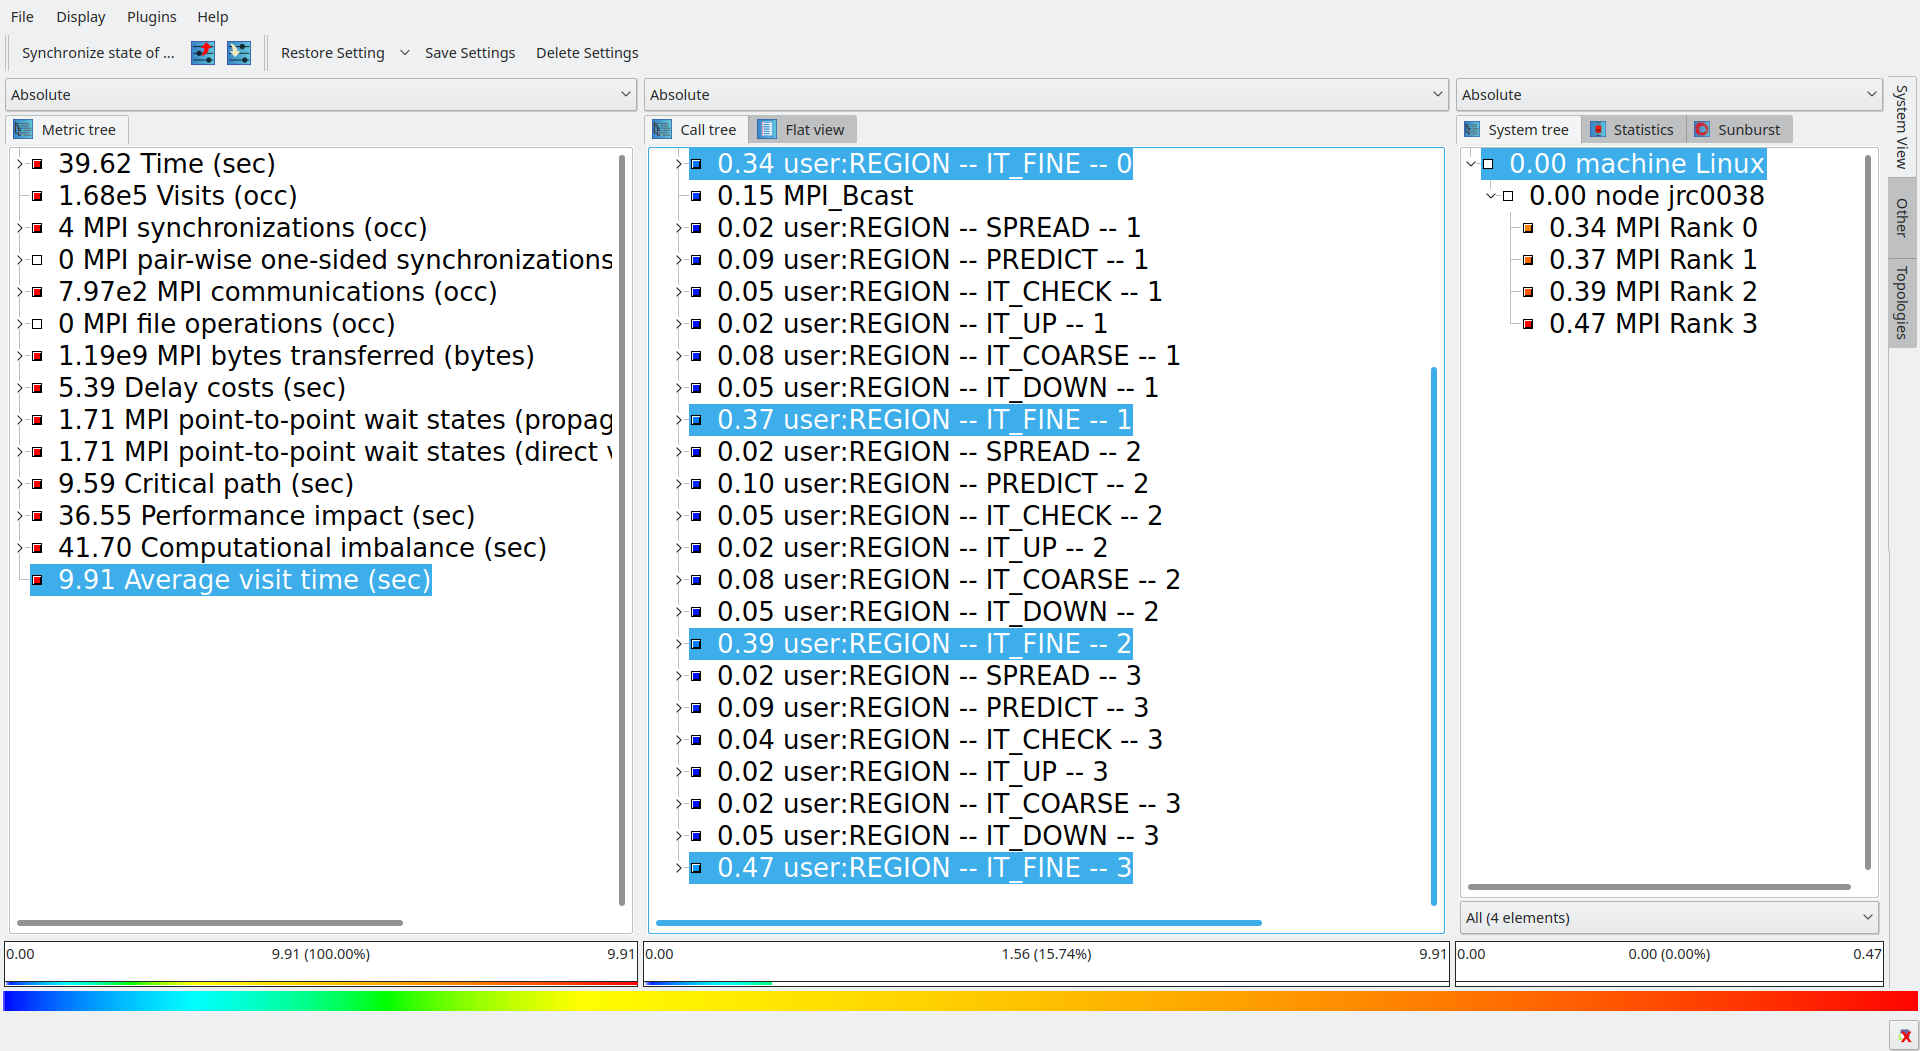Click the color icon beside Critical path

click(x=37, y=484)
